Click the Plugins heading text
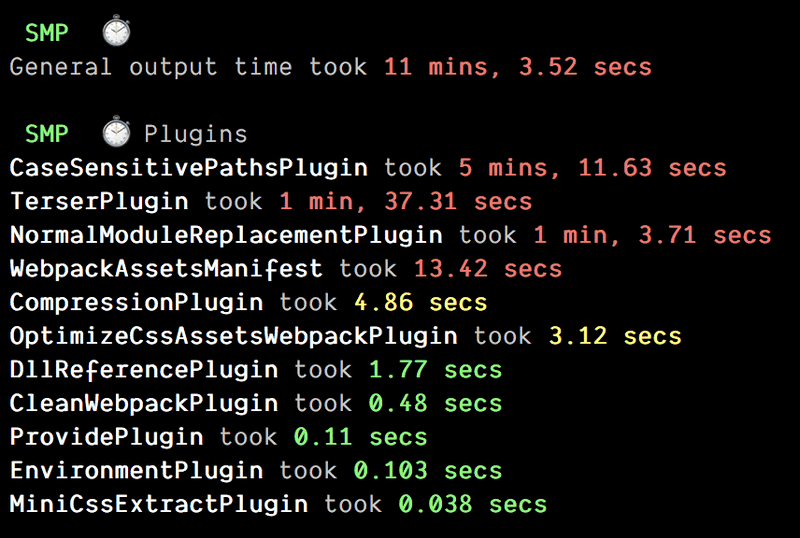Viewport: 800px width, 538px height. click(x=195, y=135)
